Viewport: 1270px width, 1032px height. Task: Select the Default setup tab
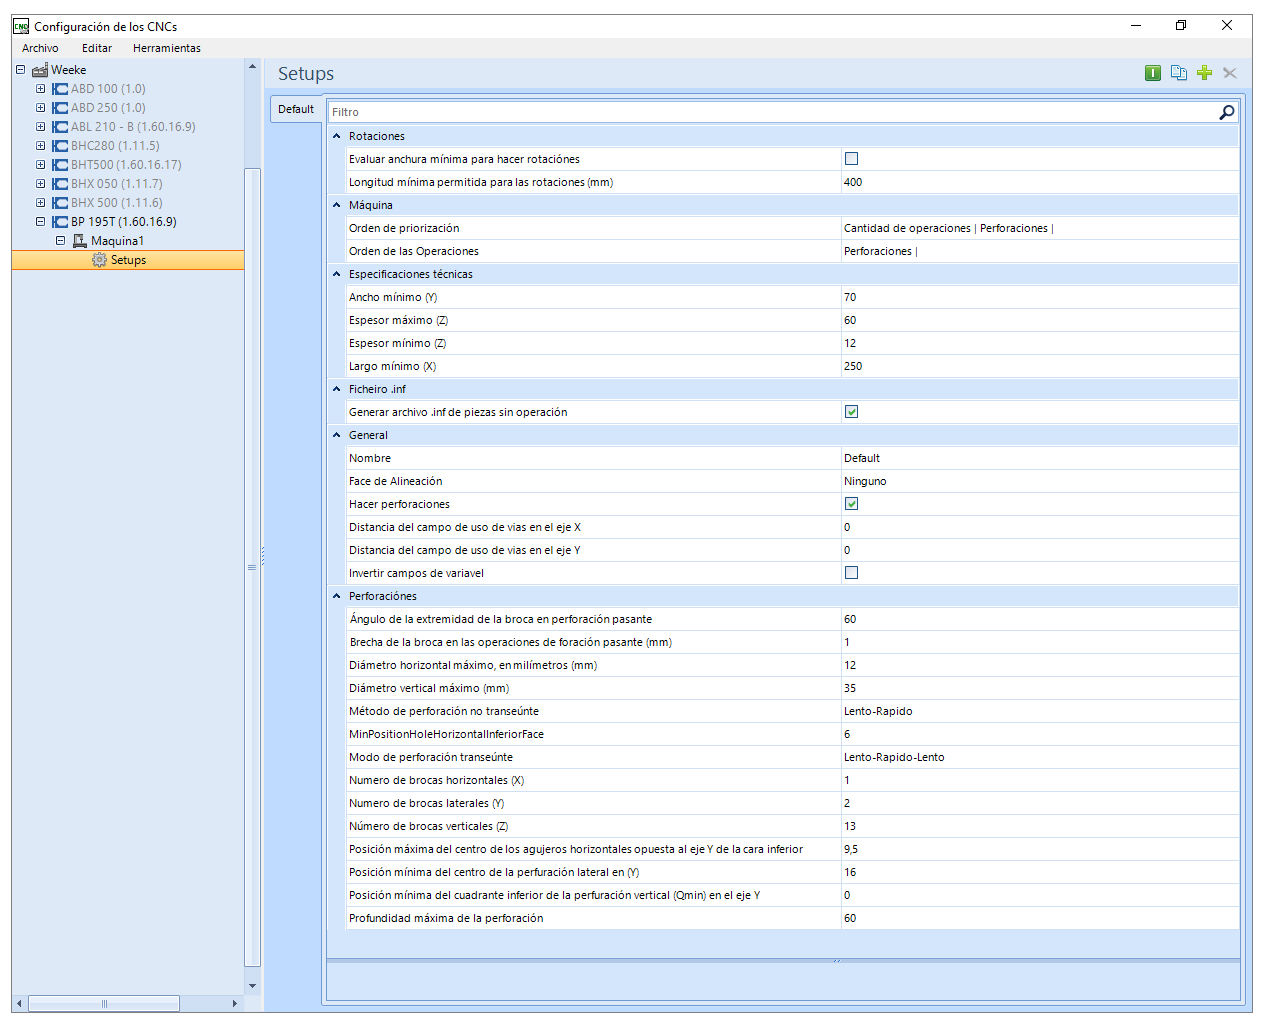(x=296, y=109)
